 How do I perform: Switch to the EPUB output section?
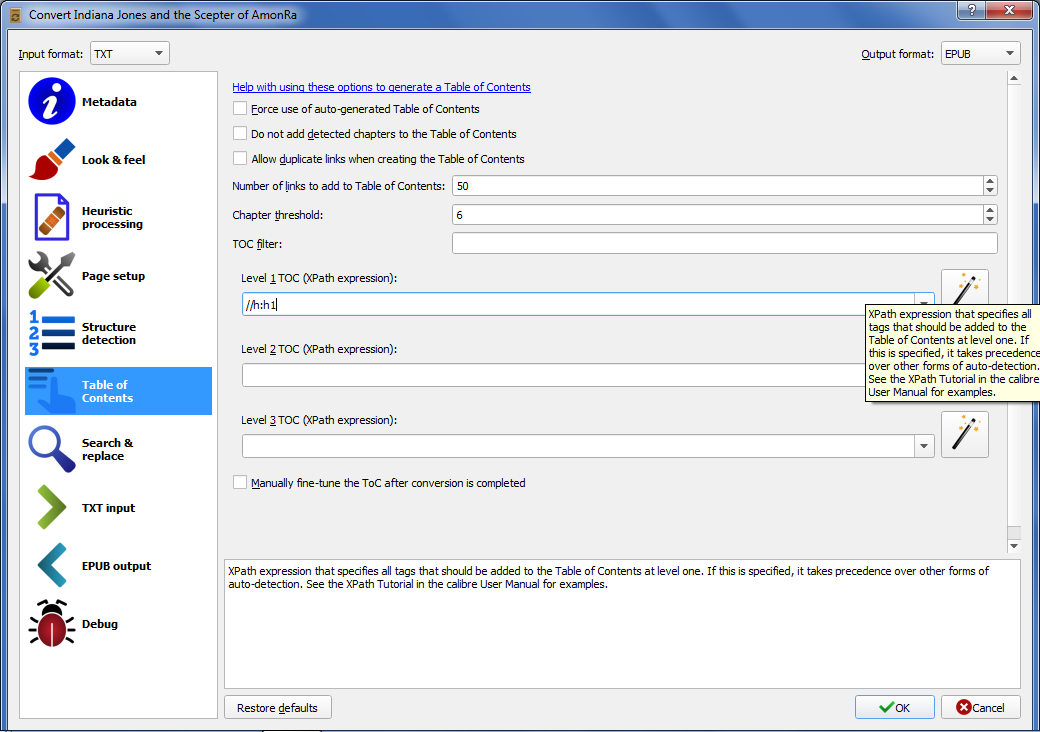116,566
